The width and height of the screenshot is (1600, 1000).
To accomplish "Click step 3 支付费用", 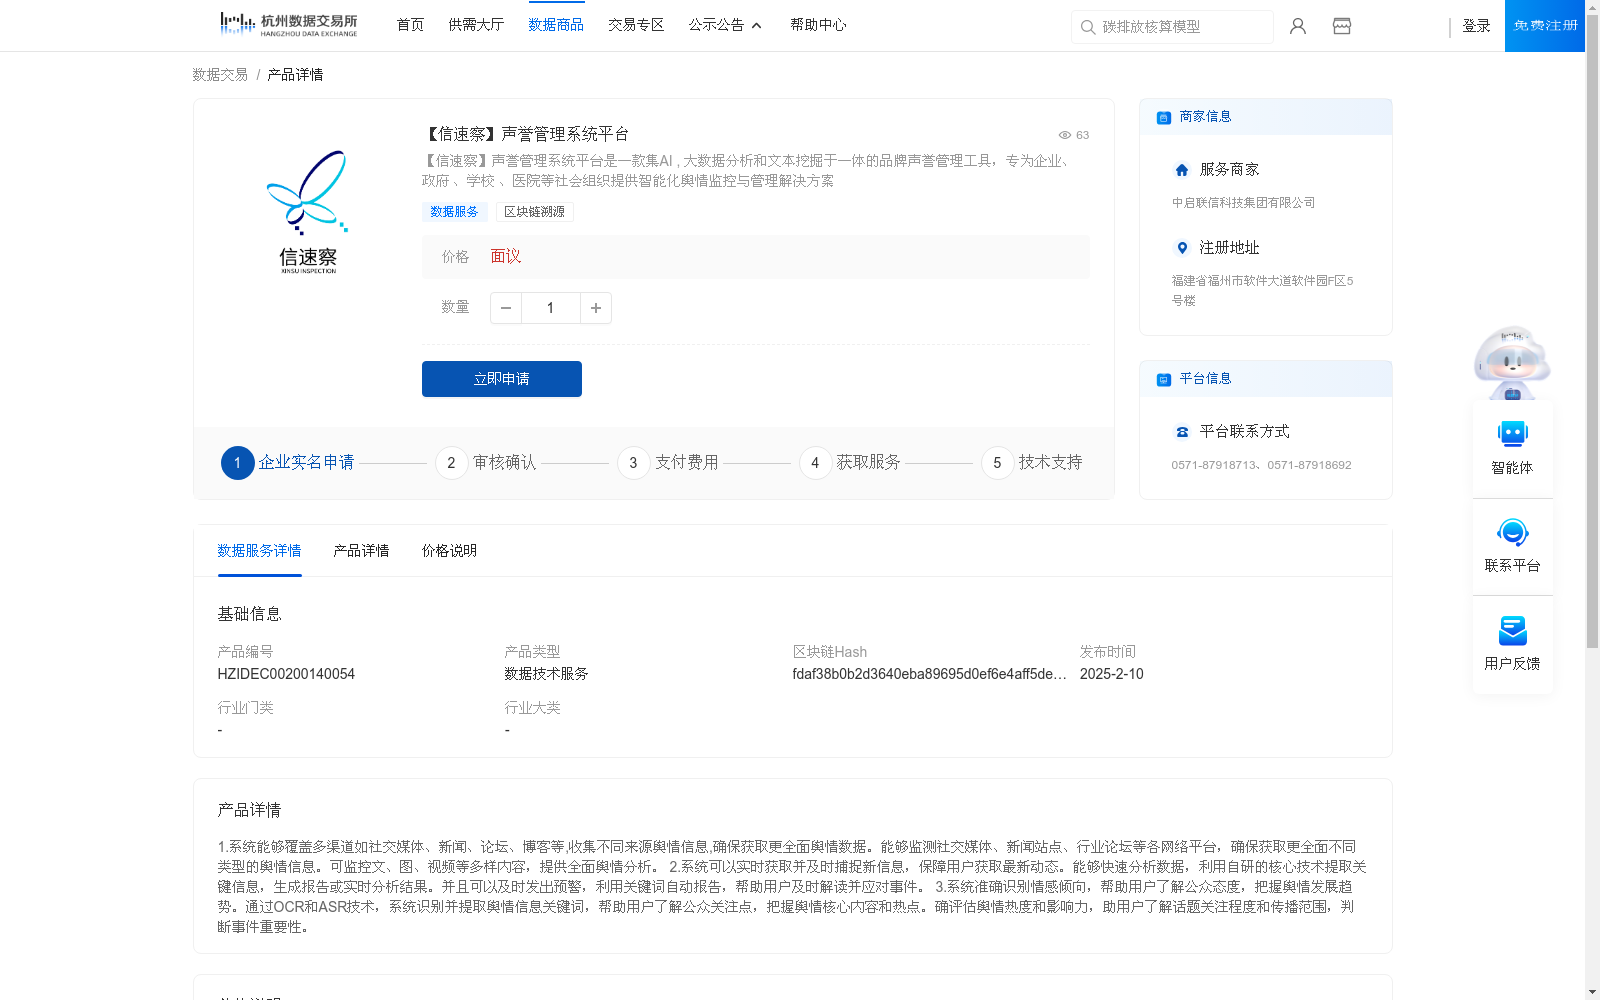I will 668,463.
